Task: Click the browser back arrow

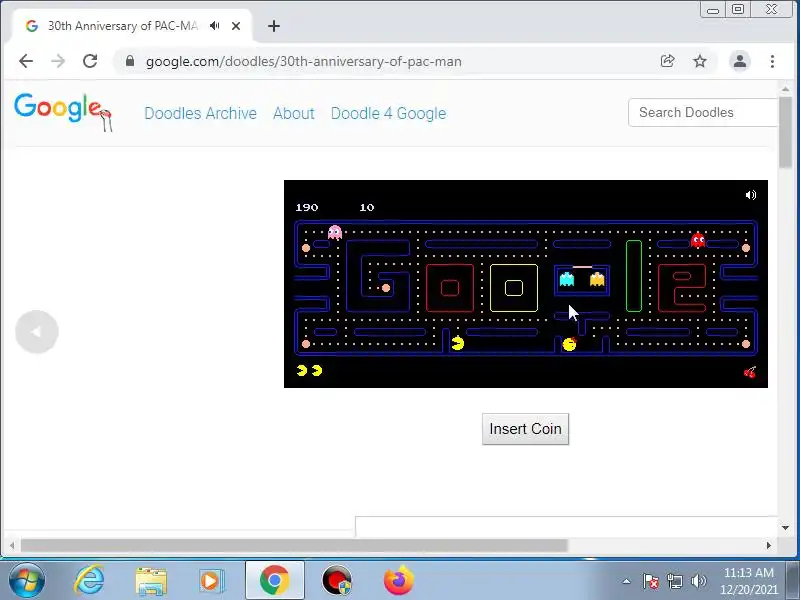Action: pyautogui.click(x=26, y=61)
